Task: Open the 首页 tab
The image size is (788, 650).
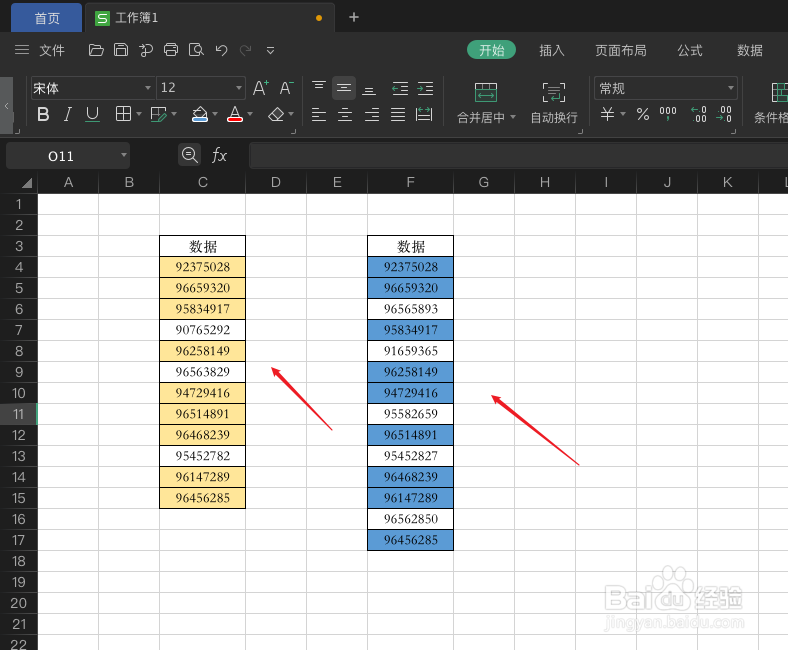Action: [x=47, y=18]
